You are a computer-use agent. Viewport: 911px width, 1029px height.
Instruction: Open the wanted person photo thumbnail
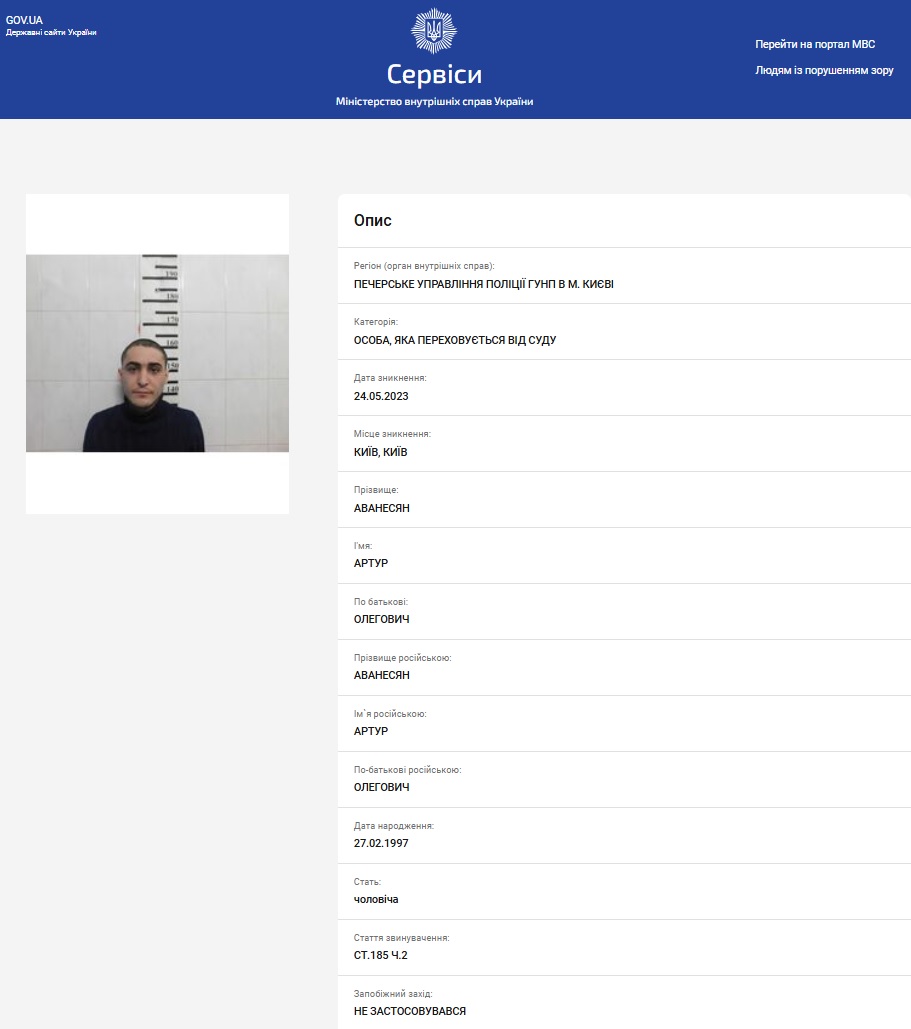click(157, 353)
